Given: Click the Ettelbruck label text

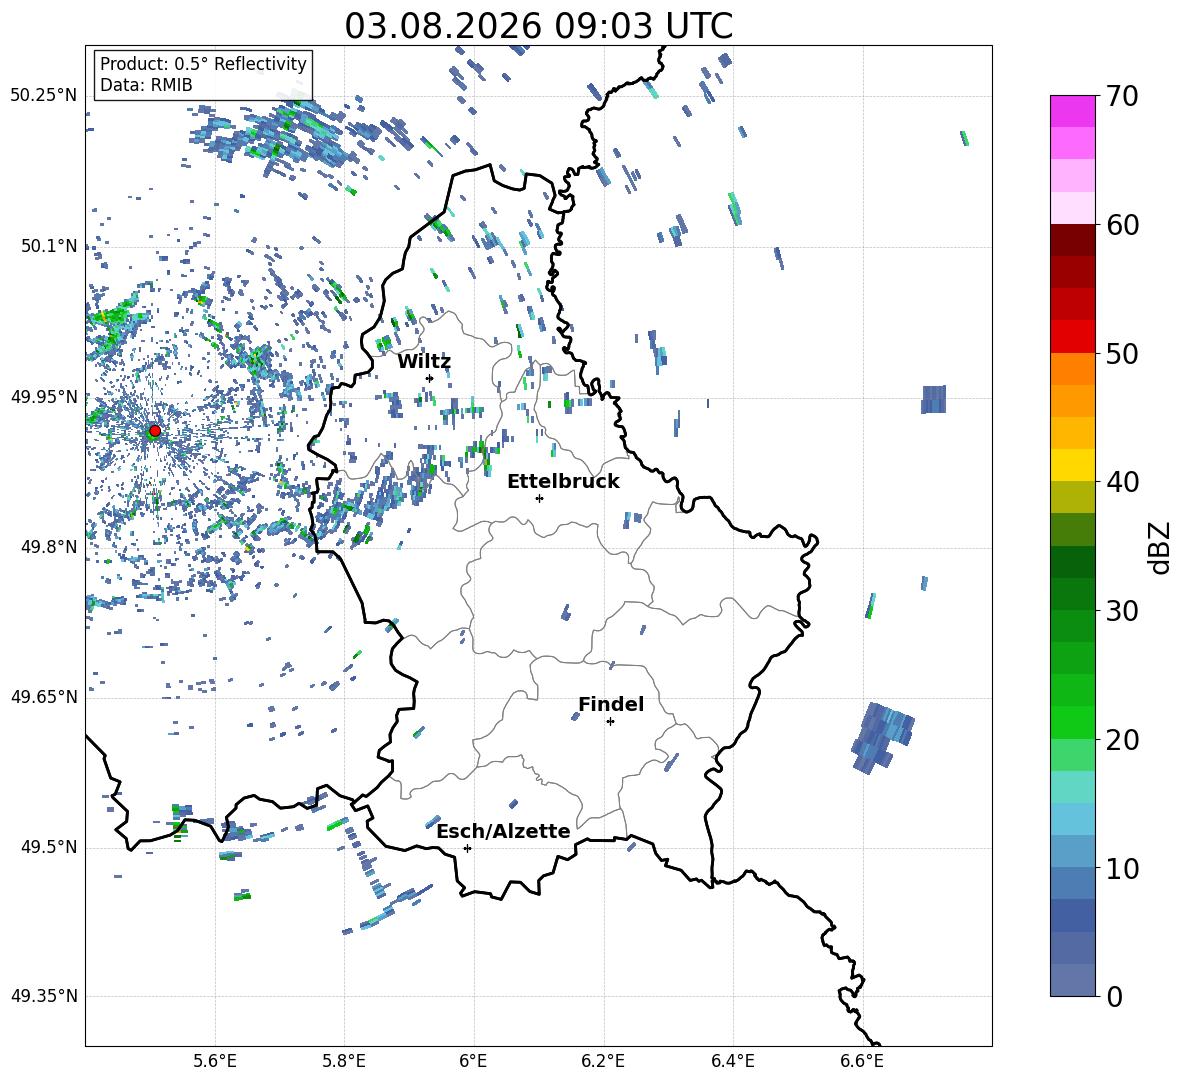Looking at the screenshot, I should (563, 482).
